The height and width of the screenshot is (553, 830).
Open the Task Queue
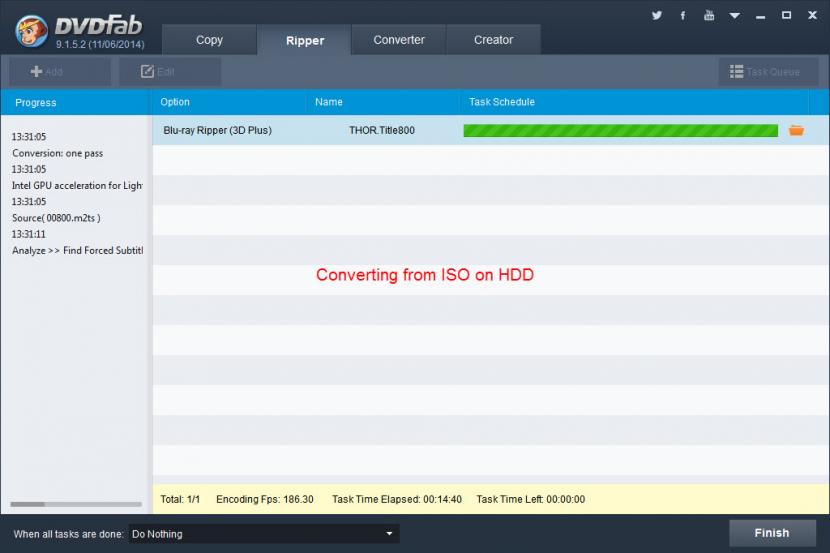point(768,71)
